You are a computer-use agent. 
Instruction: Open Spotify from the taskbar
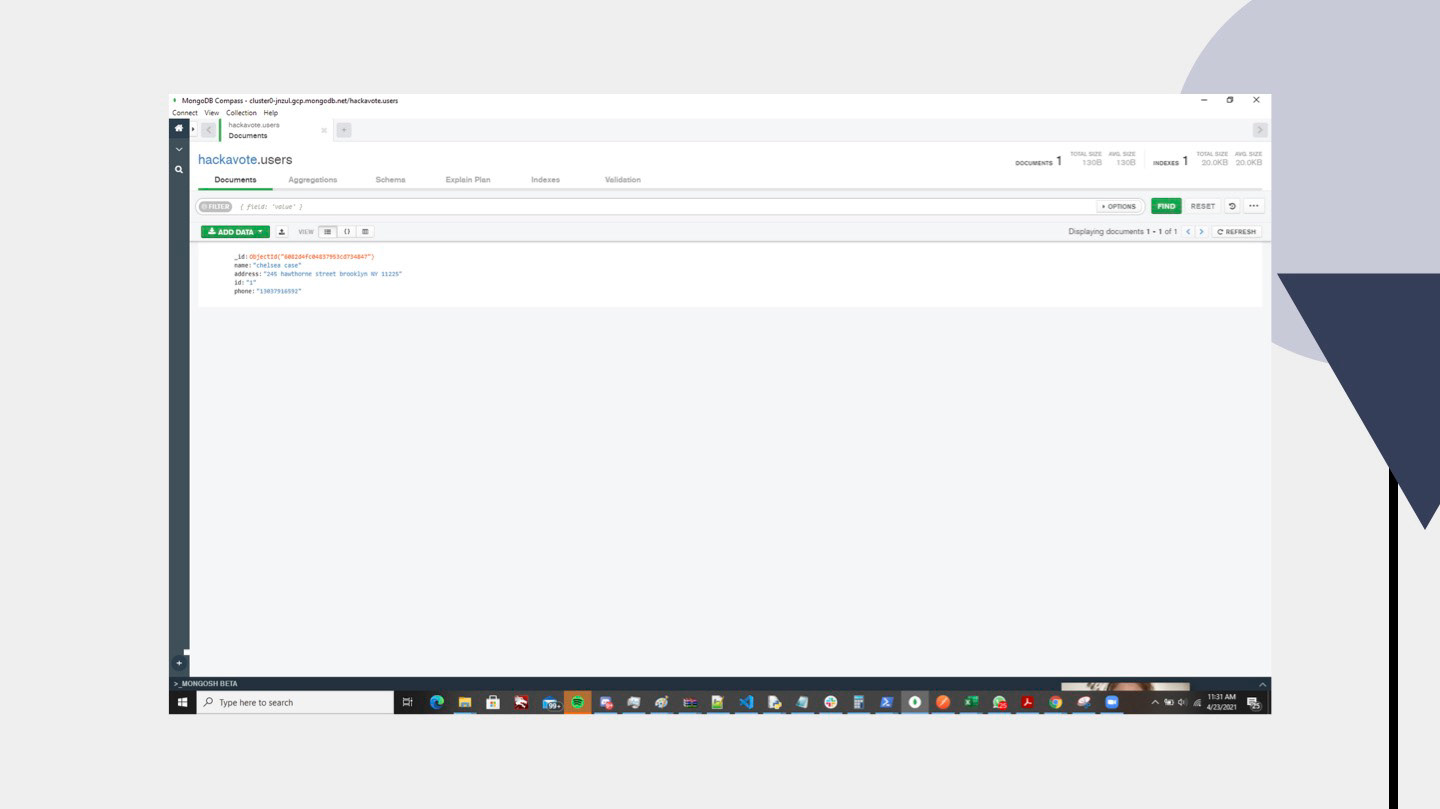(577, 702)
